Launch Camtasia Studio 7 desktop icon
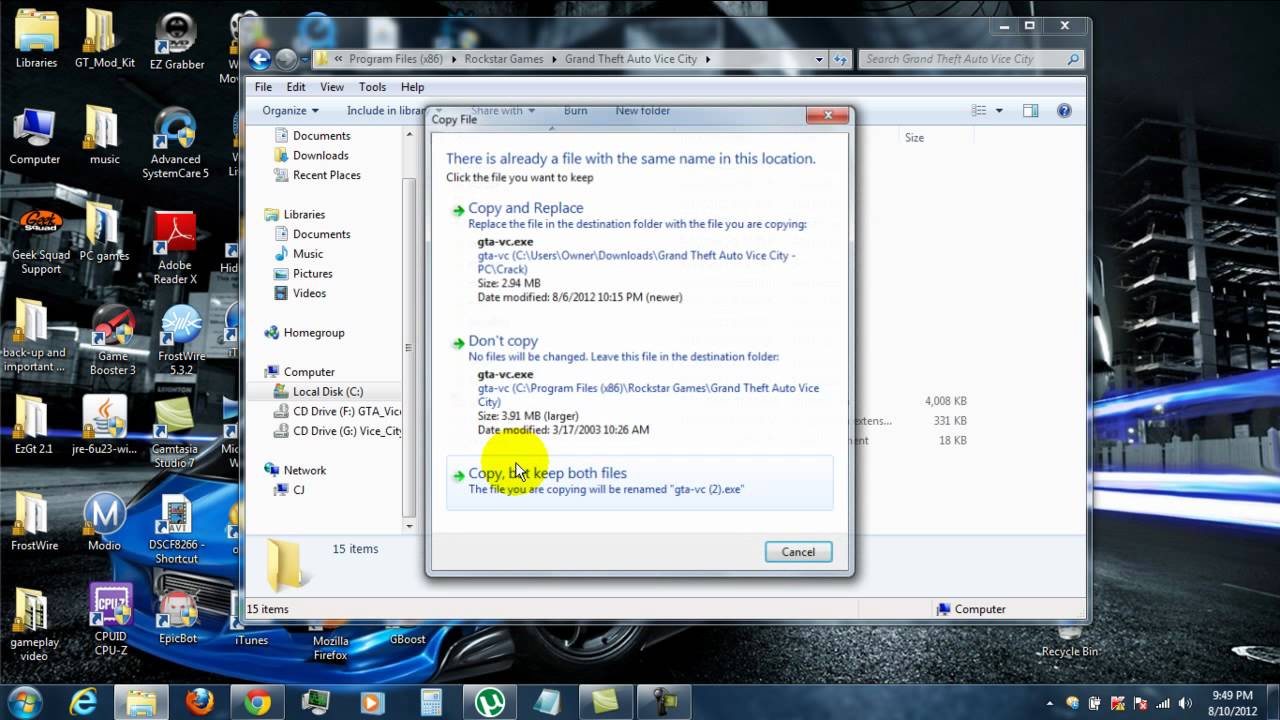 [x=174, y=432]
